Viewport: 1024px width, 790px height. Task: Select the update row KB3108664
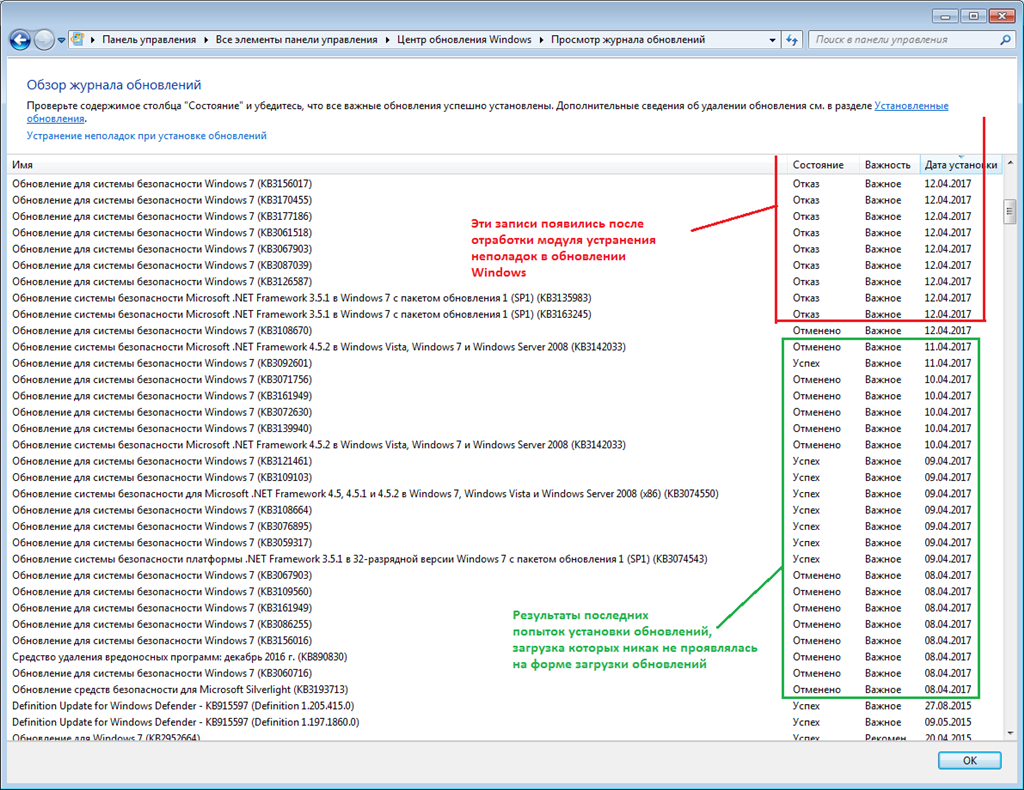[504, 511]
